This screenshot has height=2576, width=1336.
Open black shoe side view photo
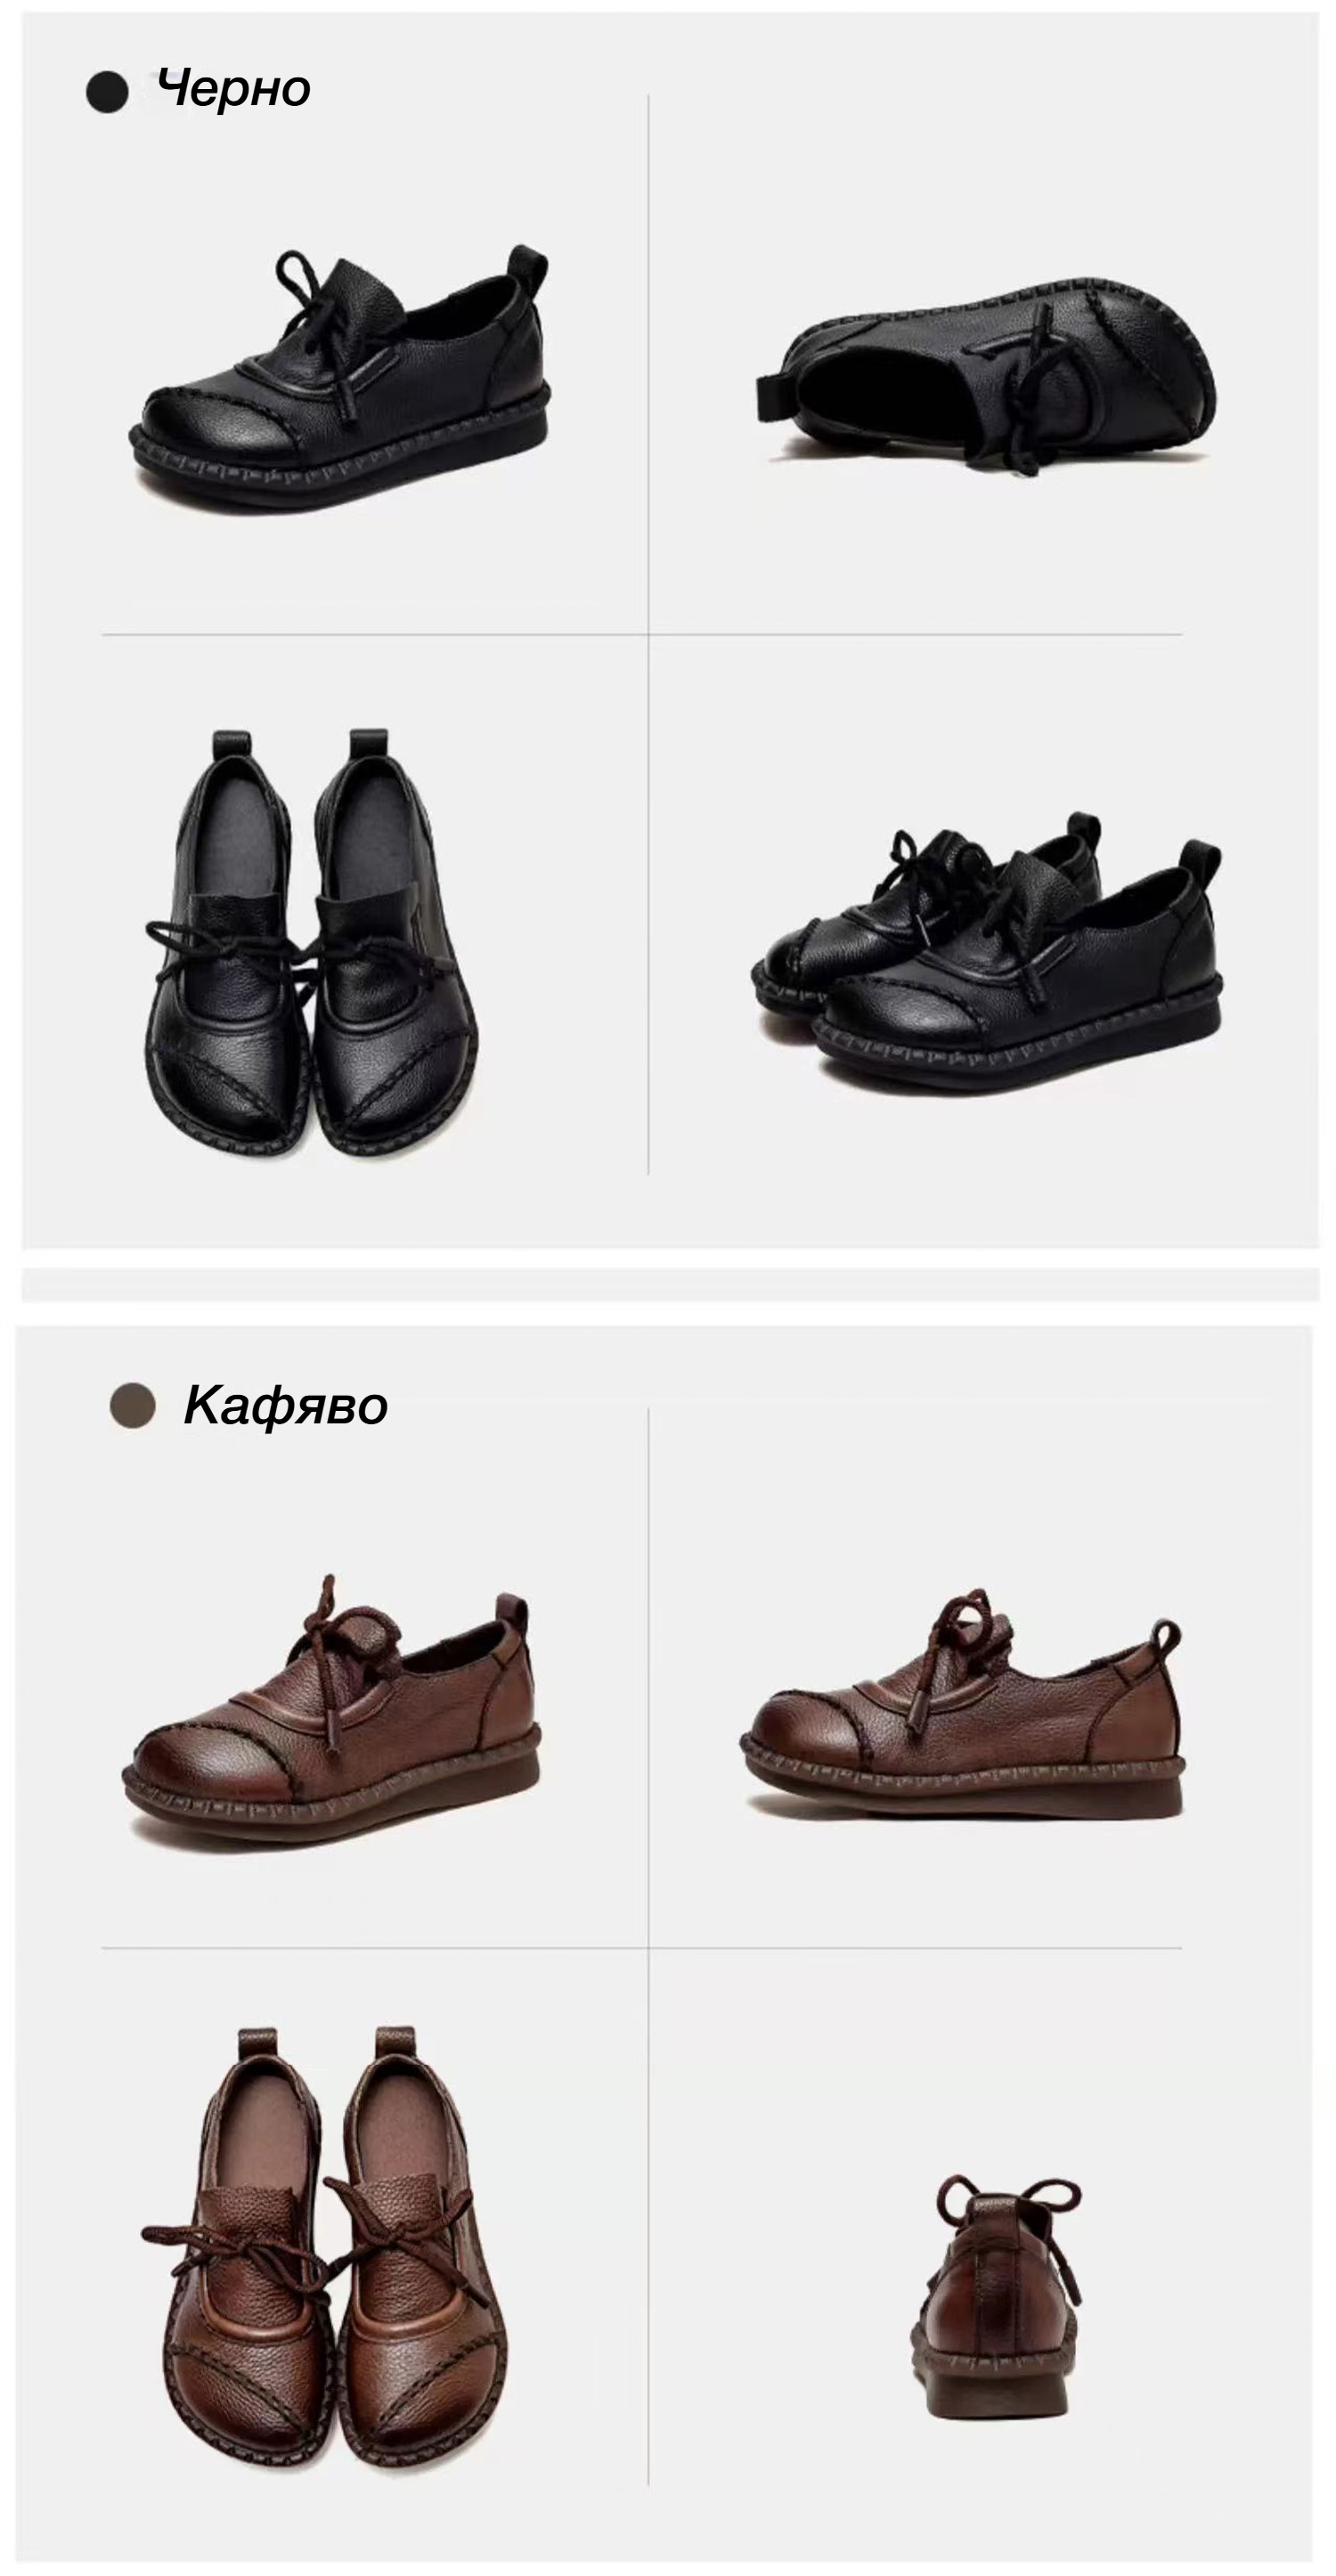click(x=340, y=377)
